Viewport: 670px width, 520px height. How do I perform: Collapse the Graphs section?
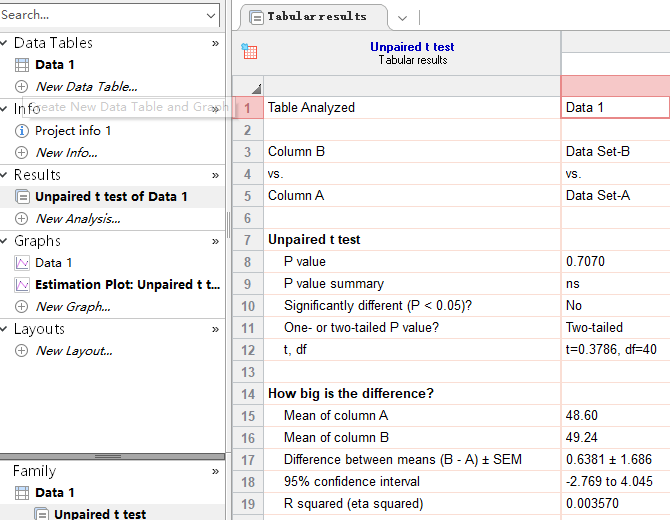pyautogui.click(x=4, y=241)
